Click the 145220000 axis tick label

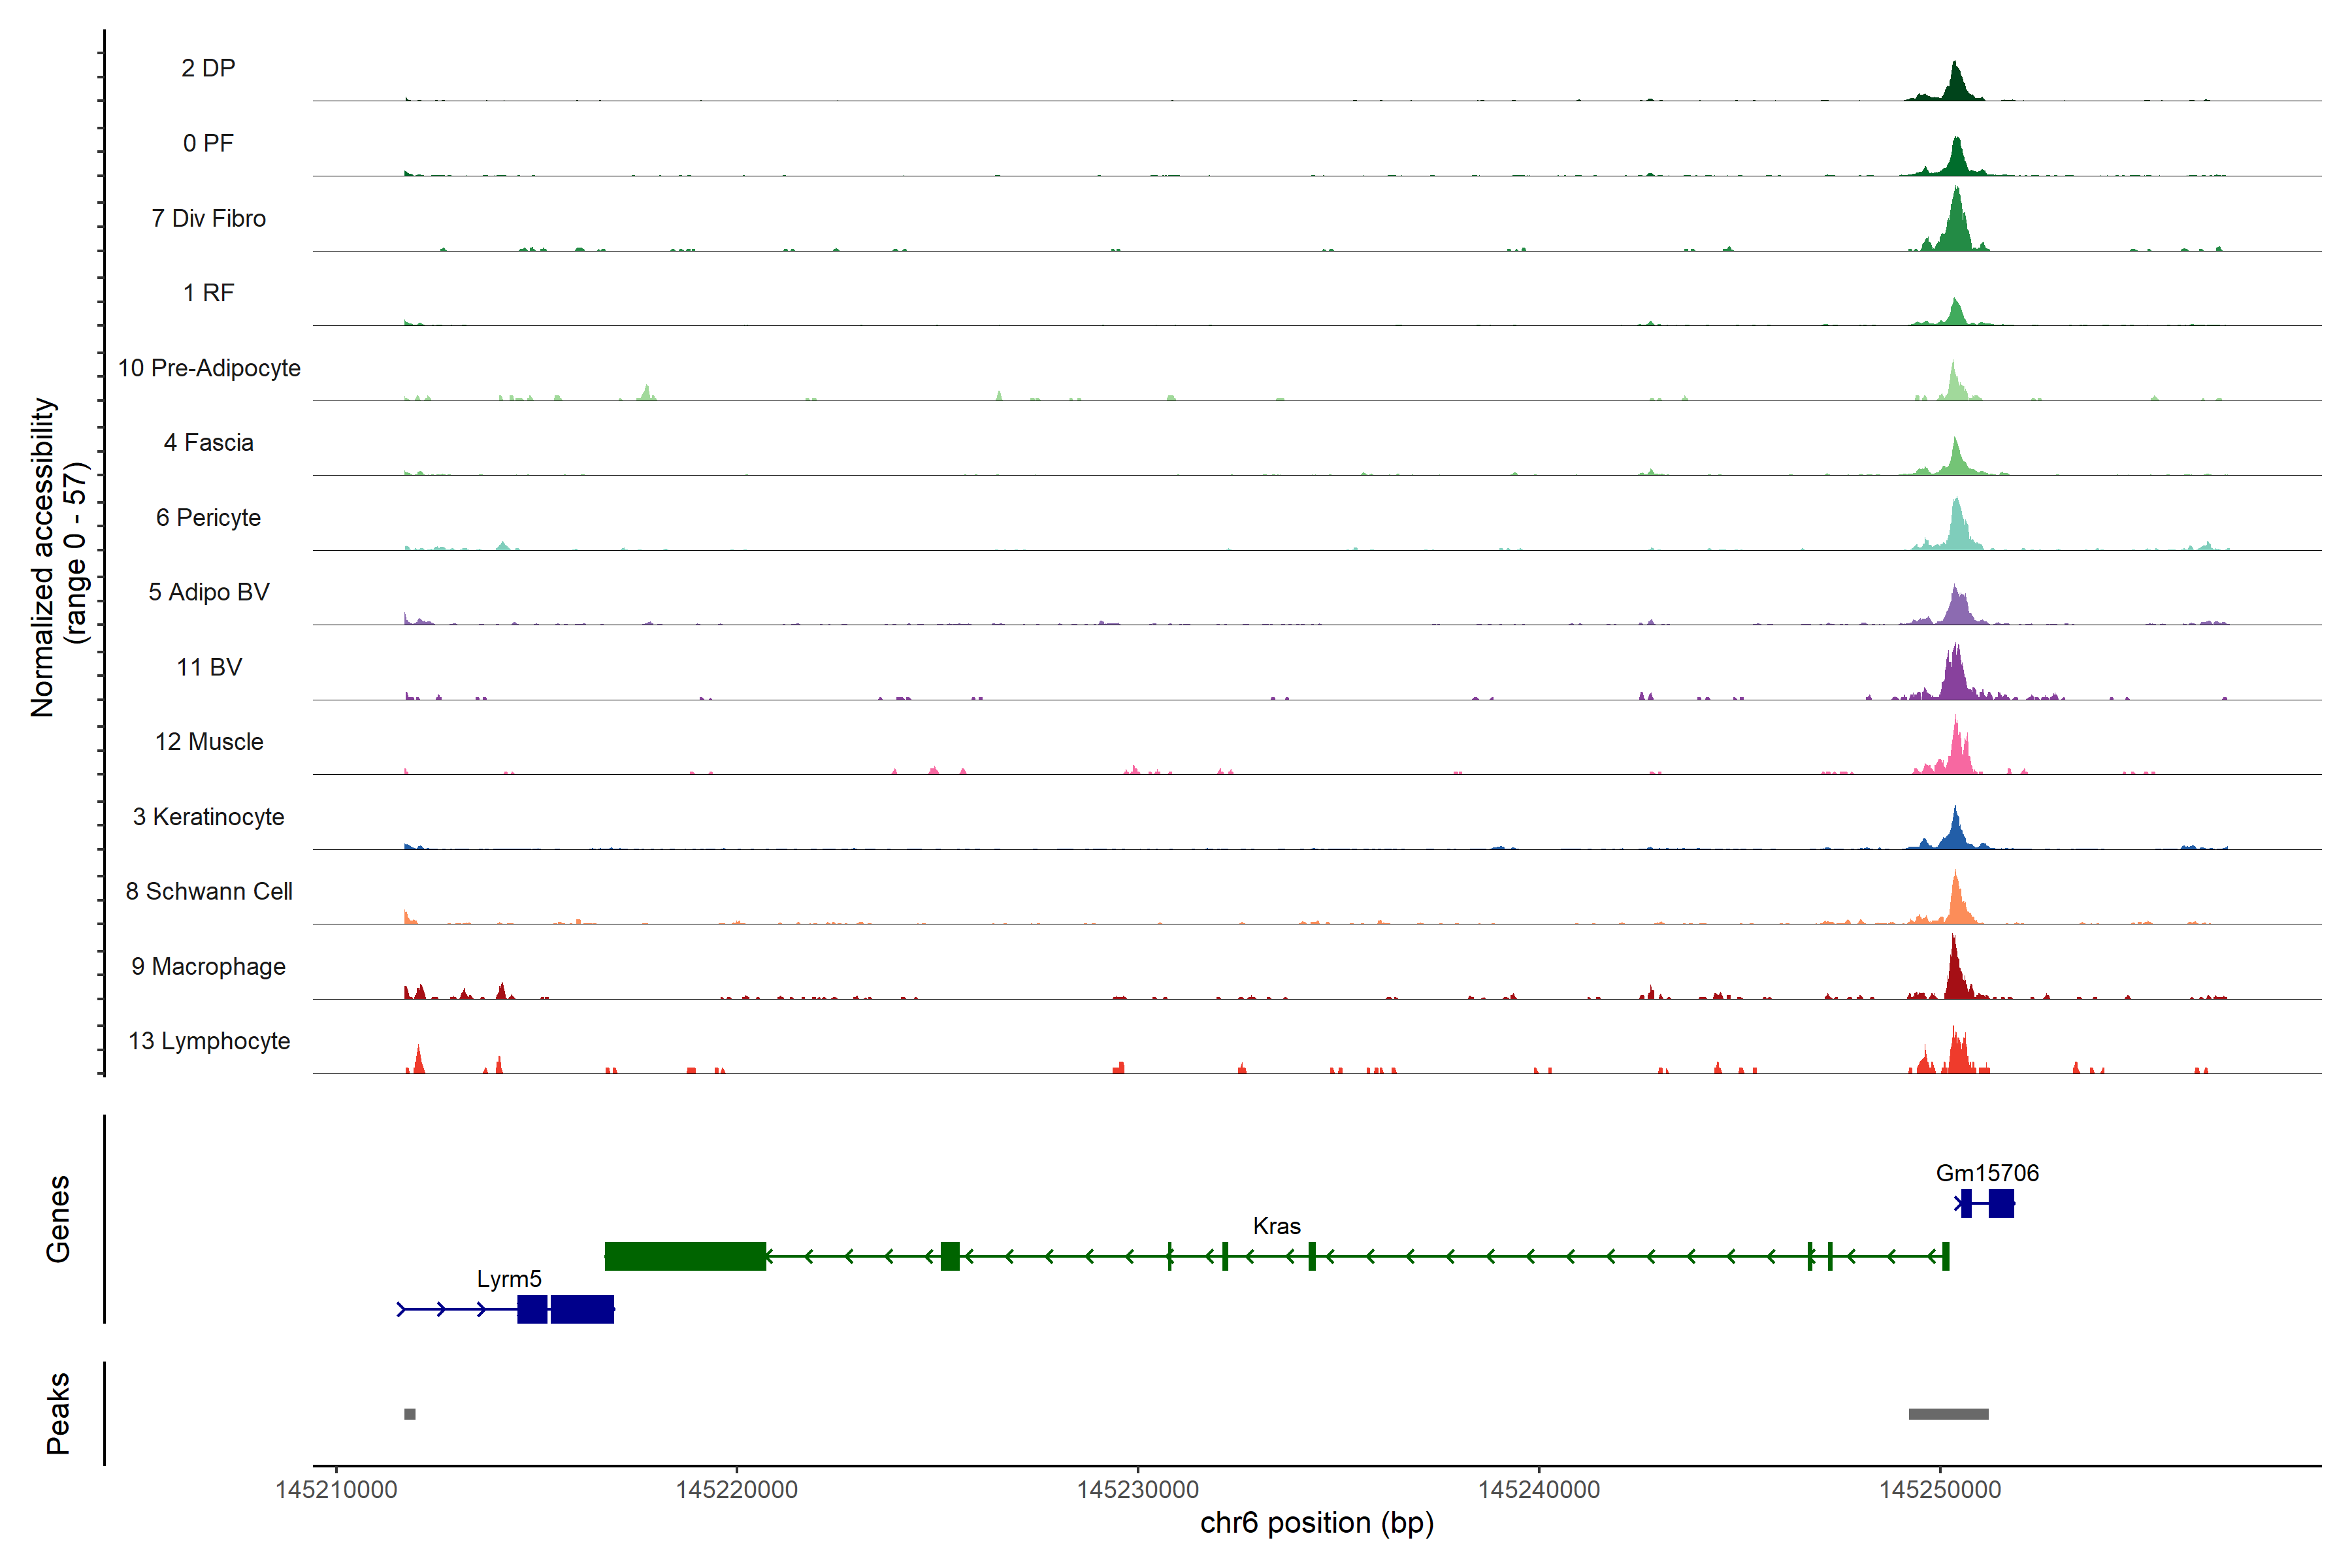[736, 1490]
